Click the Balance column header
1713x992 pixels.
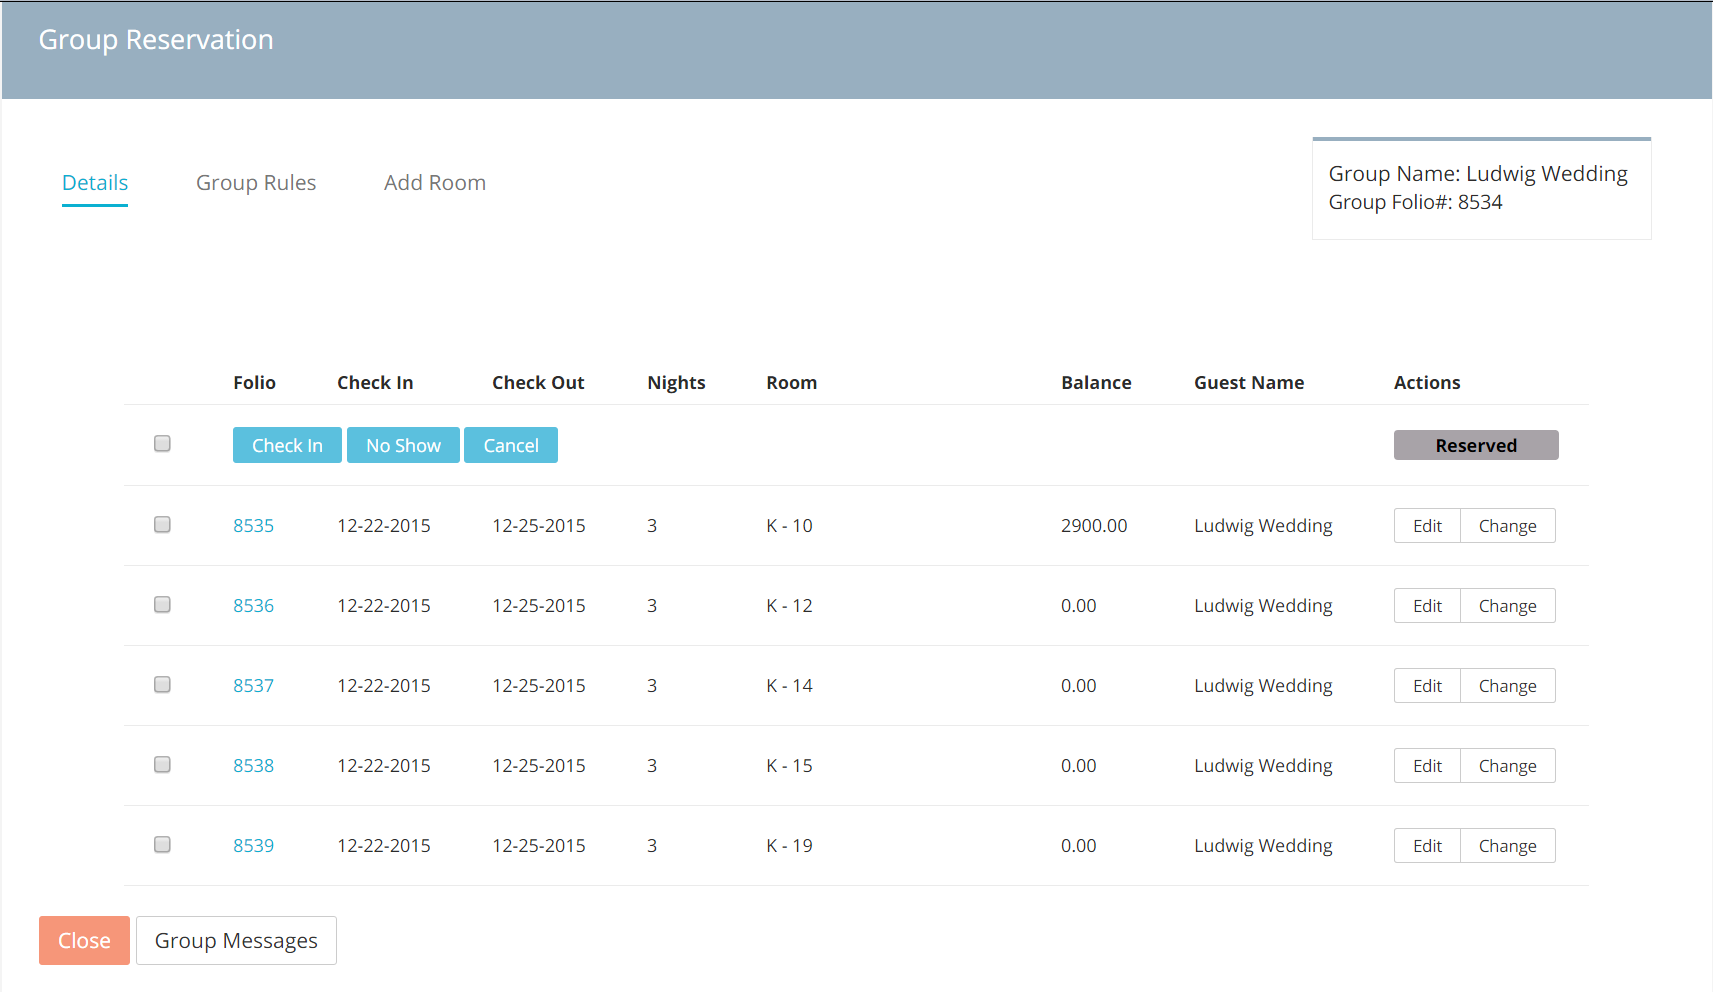pos(1096,383)
